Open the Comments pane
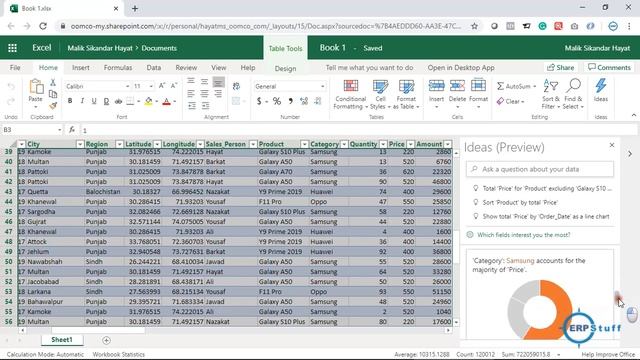 (609, 68)
